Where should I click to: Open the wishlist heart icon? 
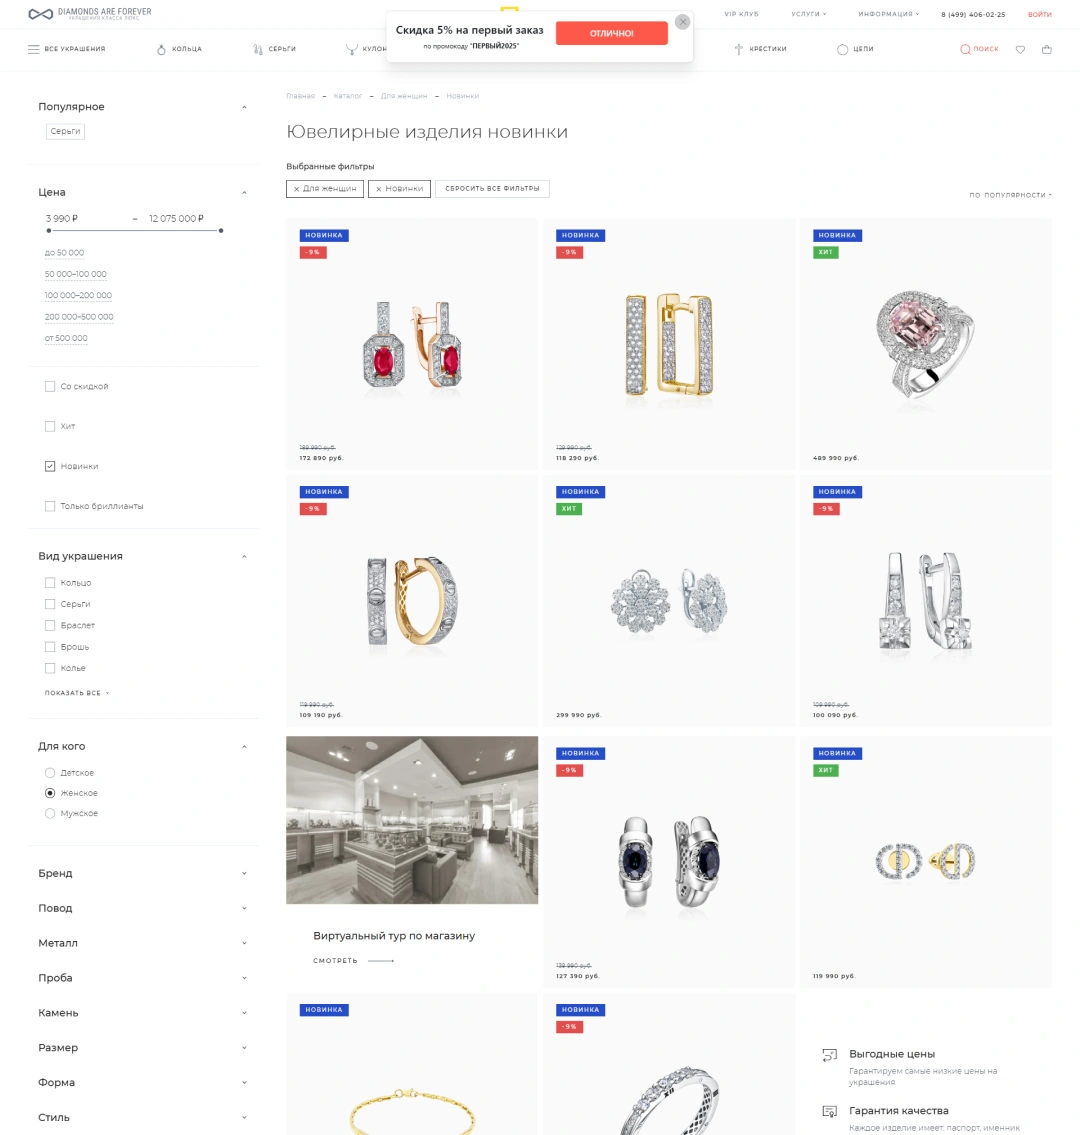point(1020,49)
